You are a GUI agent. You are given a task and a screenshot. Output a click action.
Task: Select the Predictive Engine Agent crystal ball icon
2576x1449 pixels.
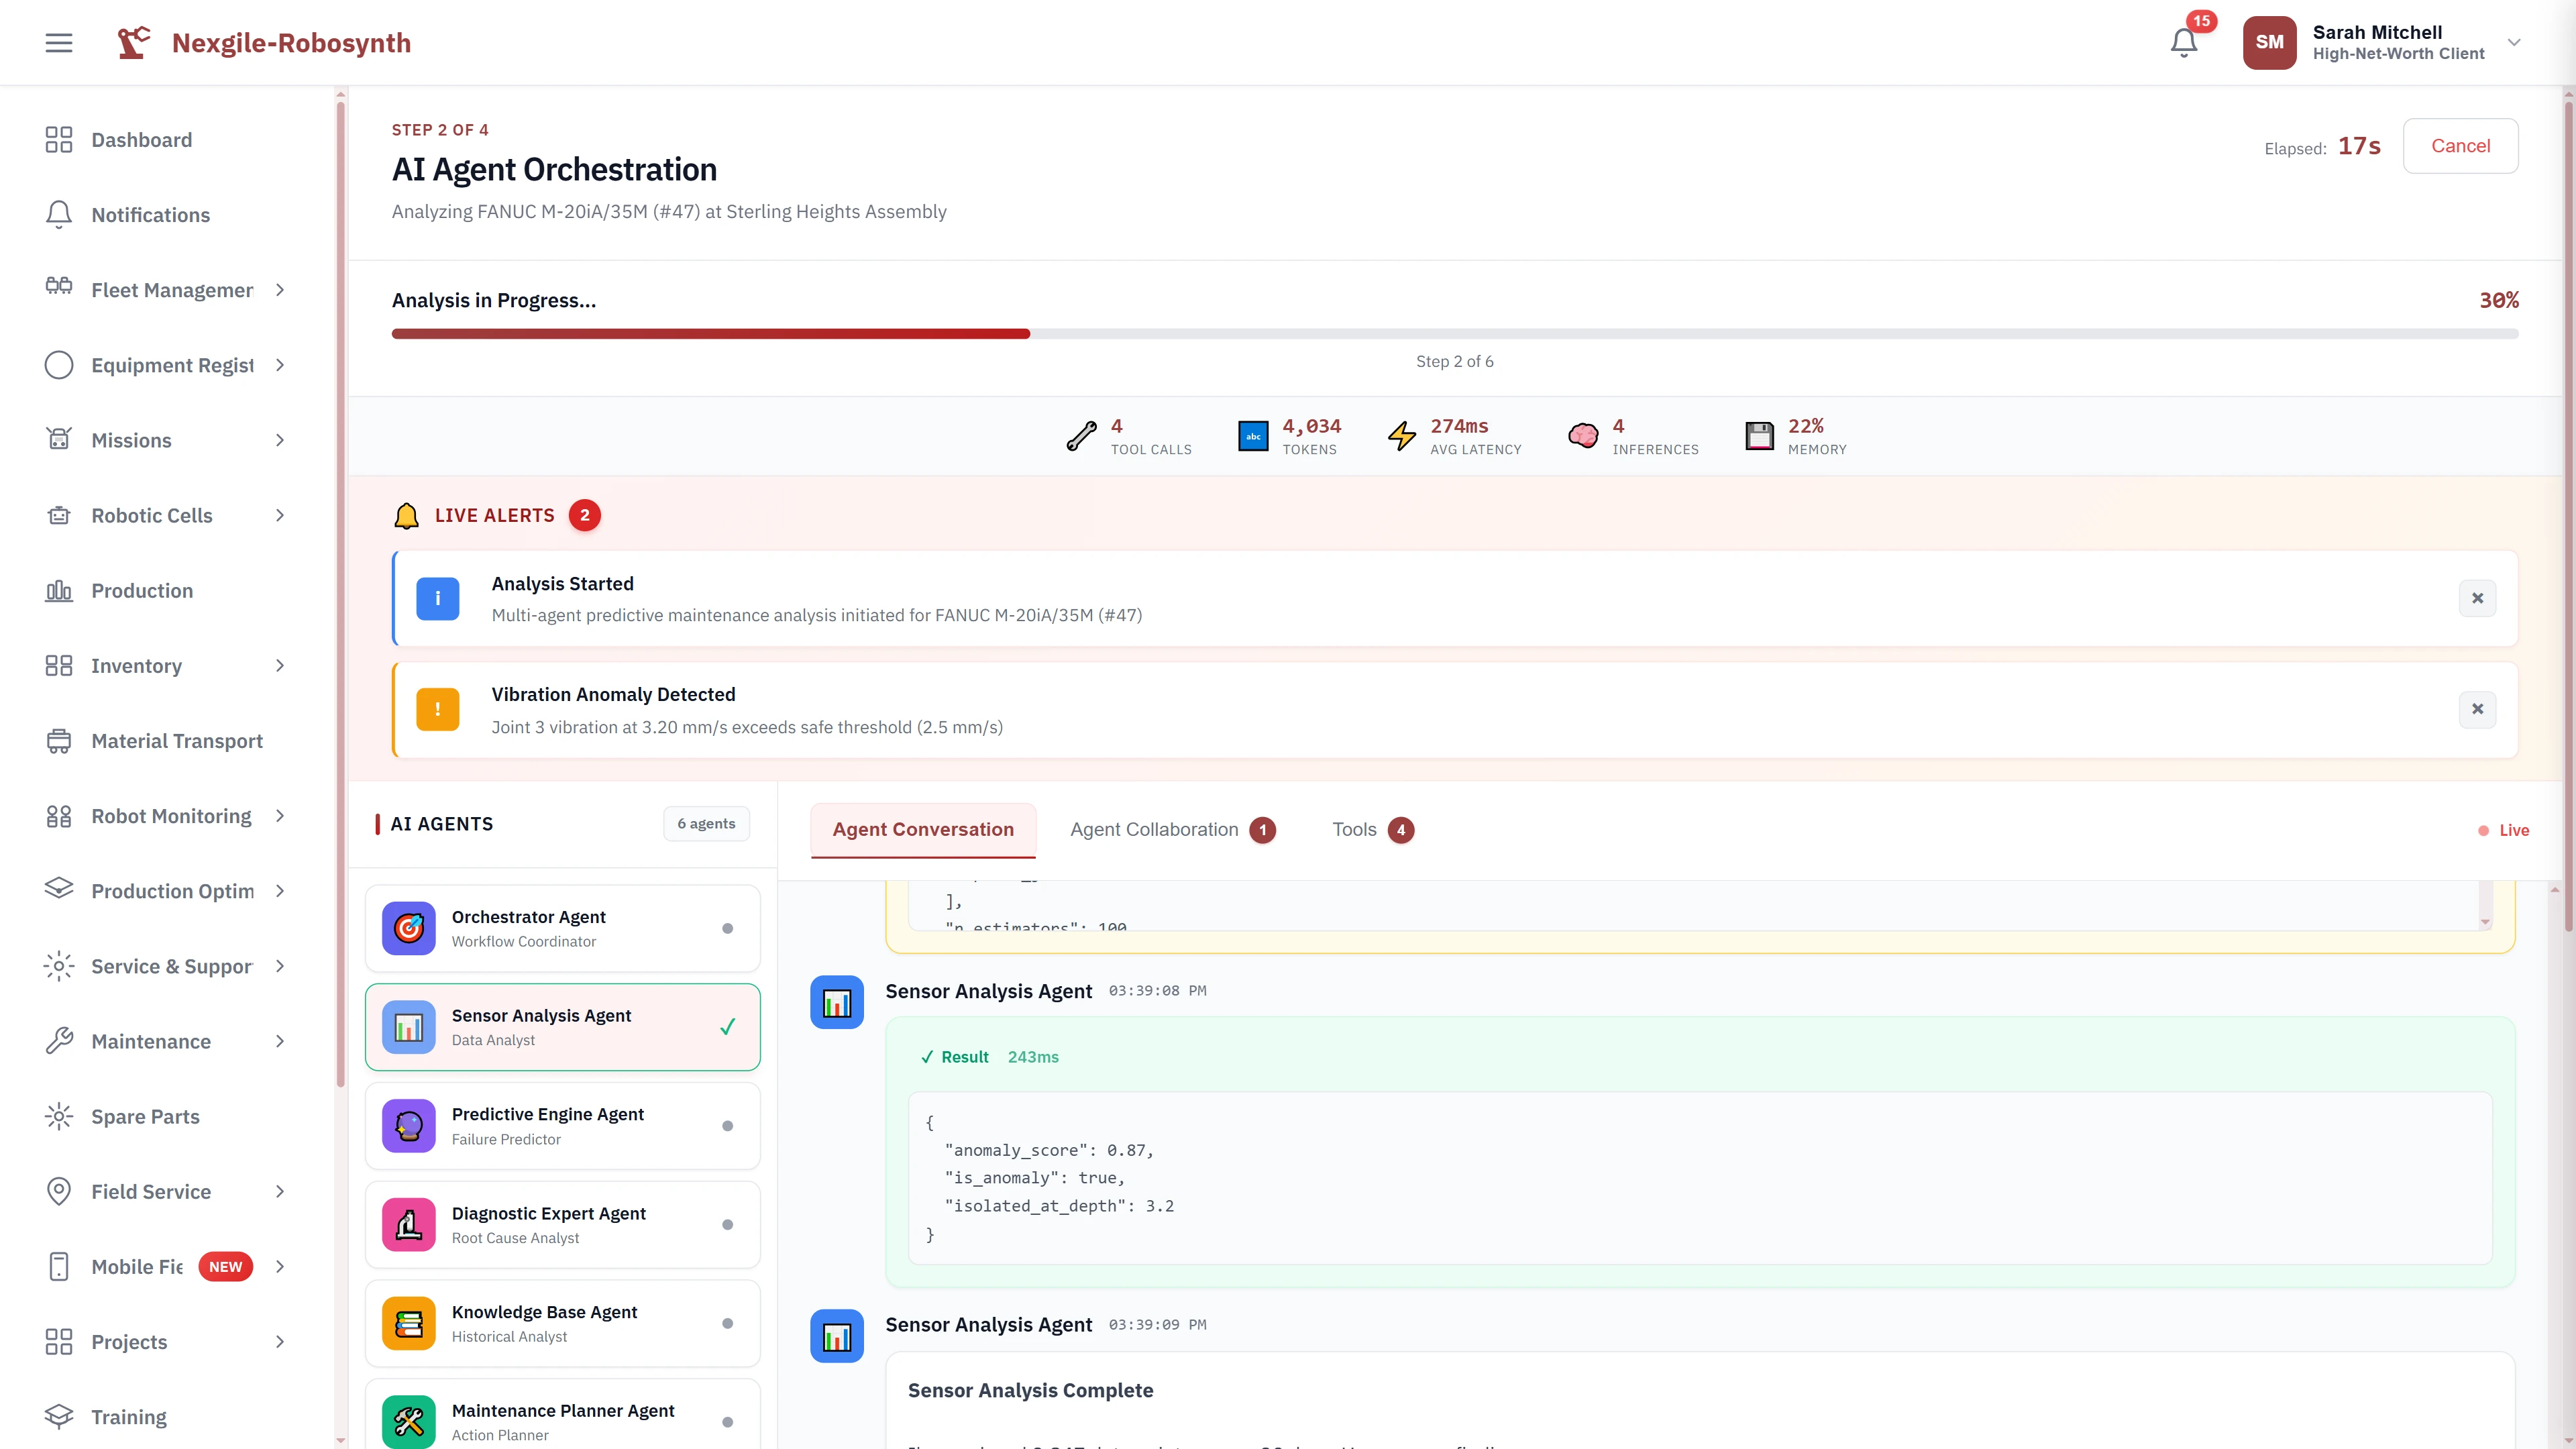pyautogui.click(x=408, y=1125)
